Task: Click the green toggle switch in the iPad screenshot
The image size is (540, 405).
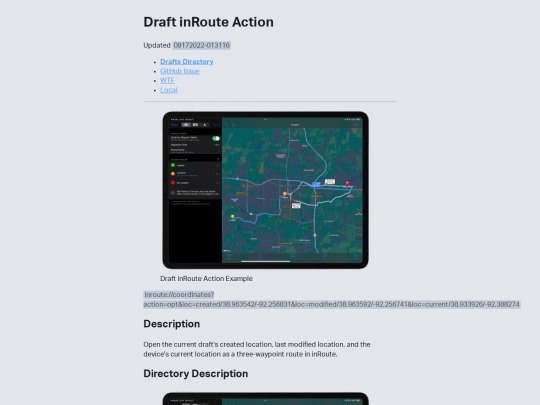Action: click(x=216, y=138)
